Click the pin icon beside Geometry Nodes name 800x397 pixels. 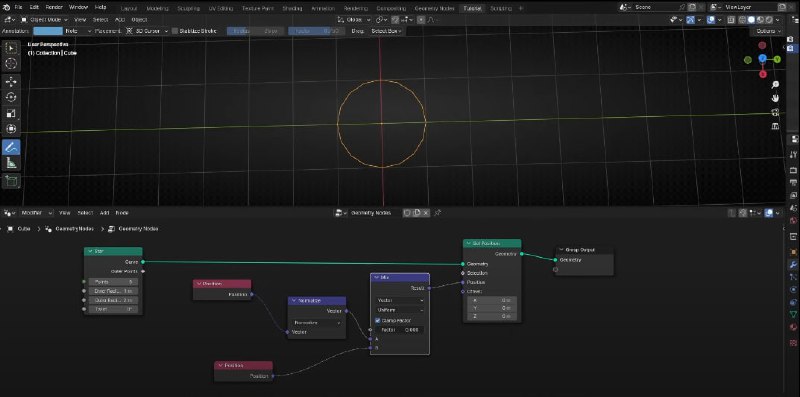(x=437, y=213)
